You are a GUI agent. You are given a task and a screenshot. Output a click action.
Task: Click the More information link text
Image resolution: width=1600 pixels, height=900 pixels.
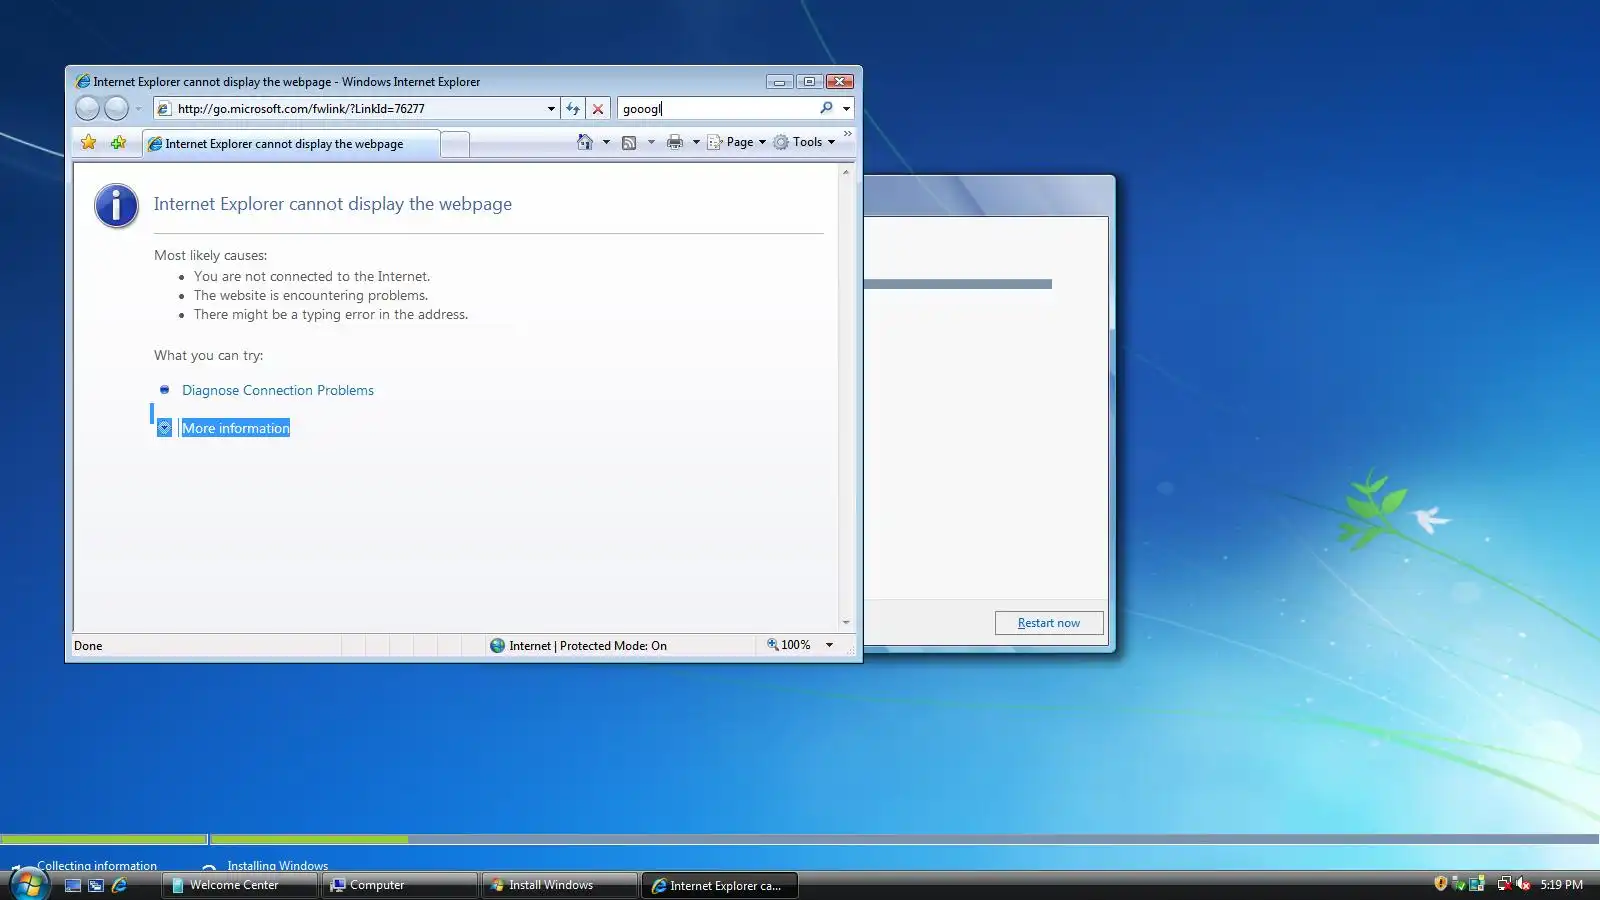[236, 428]
